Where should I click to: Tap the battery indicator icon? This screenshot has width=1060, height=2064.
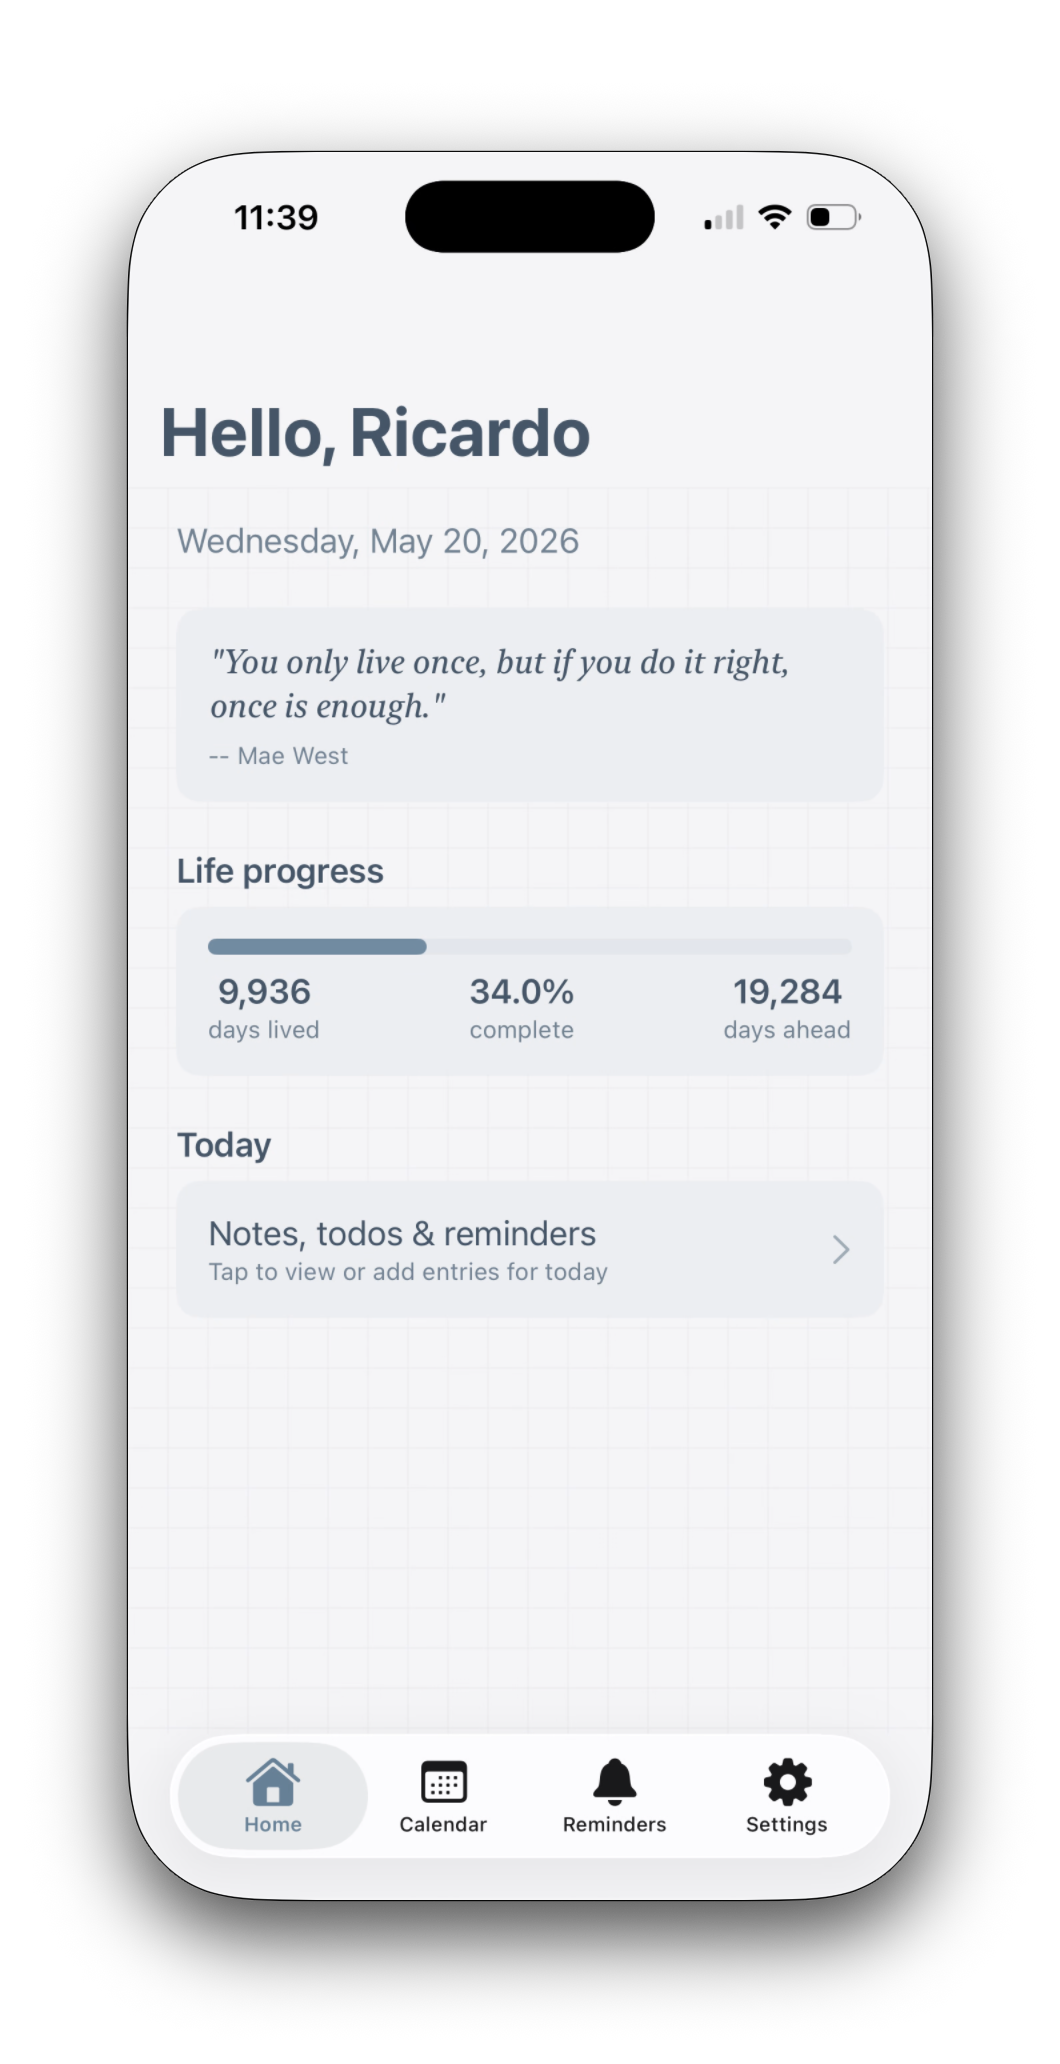[x=834, y=217]
